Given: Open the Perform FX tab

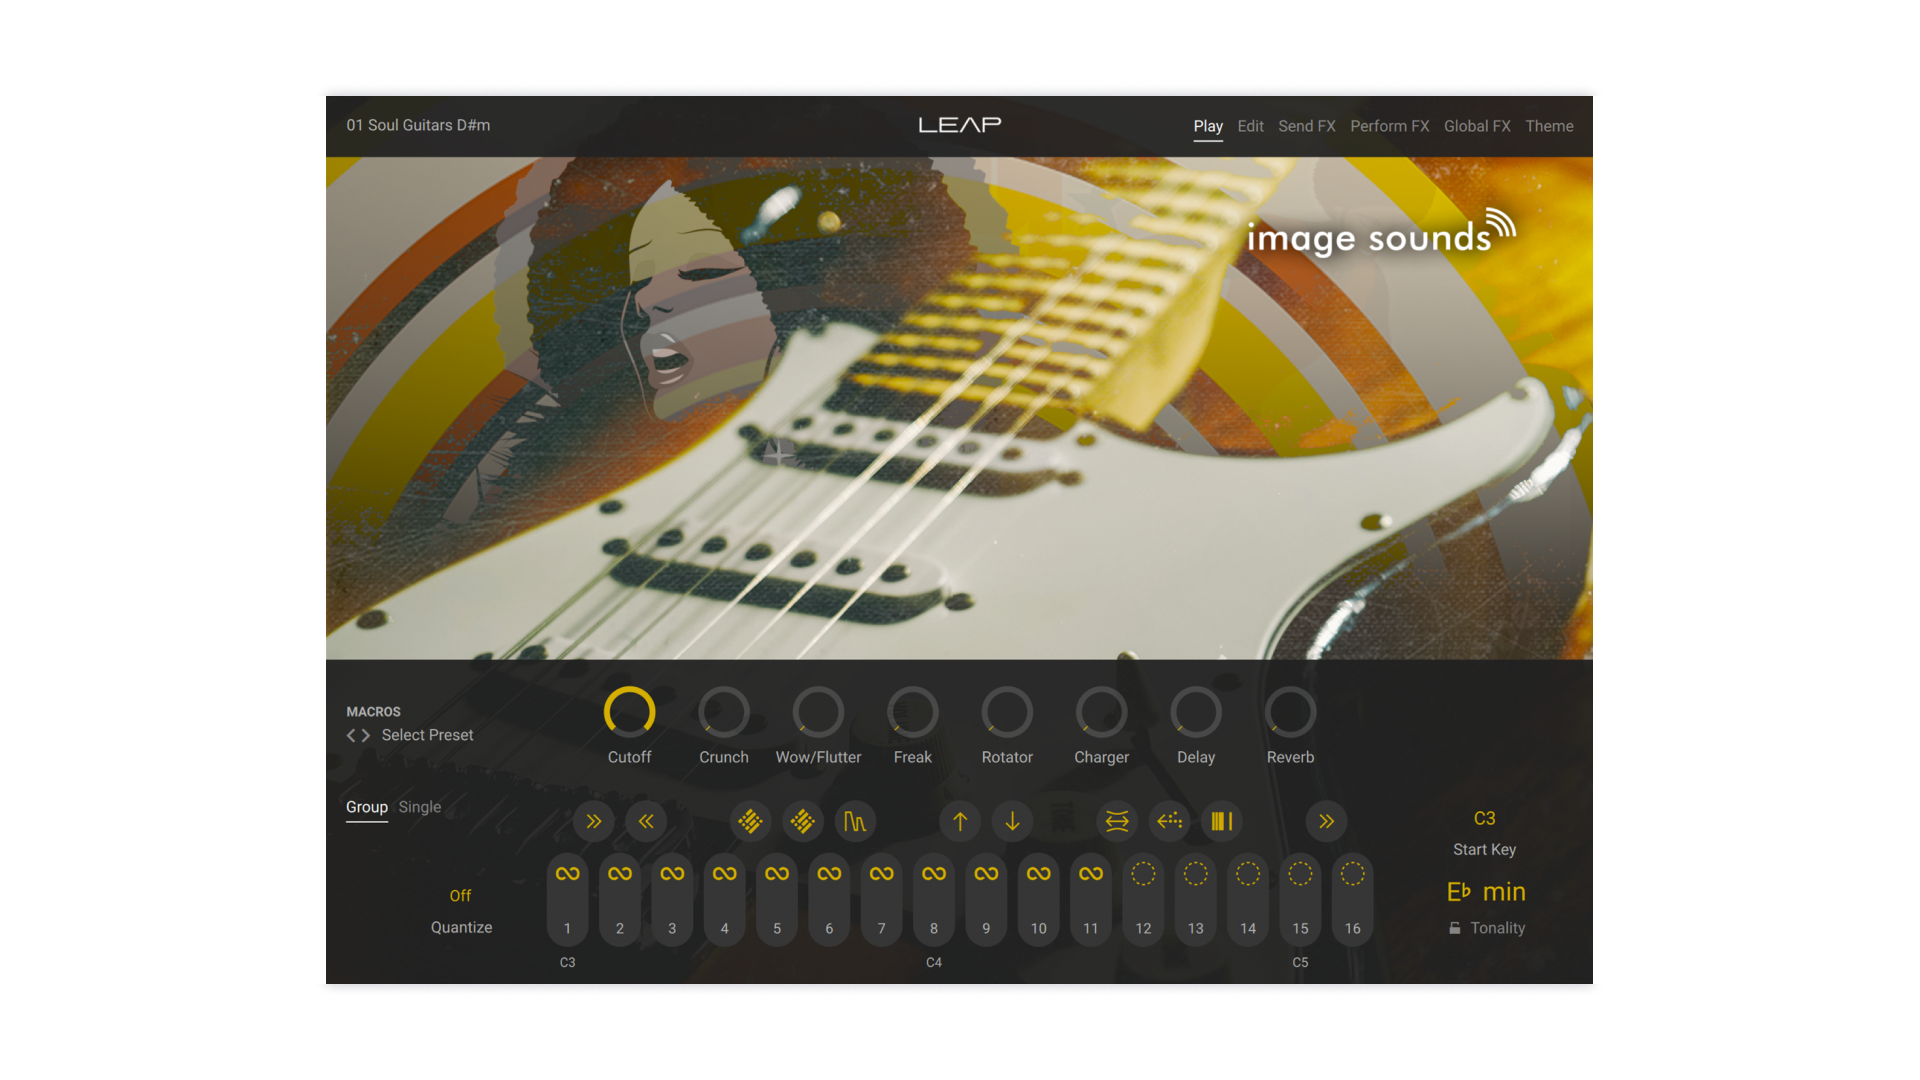Looking at the screenshot, I should click(x=1390, y=126).
